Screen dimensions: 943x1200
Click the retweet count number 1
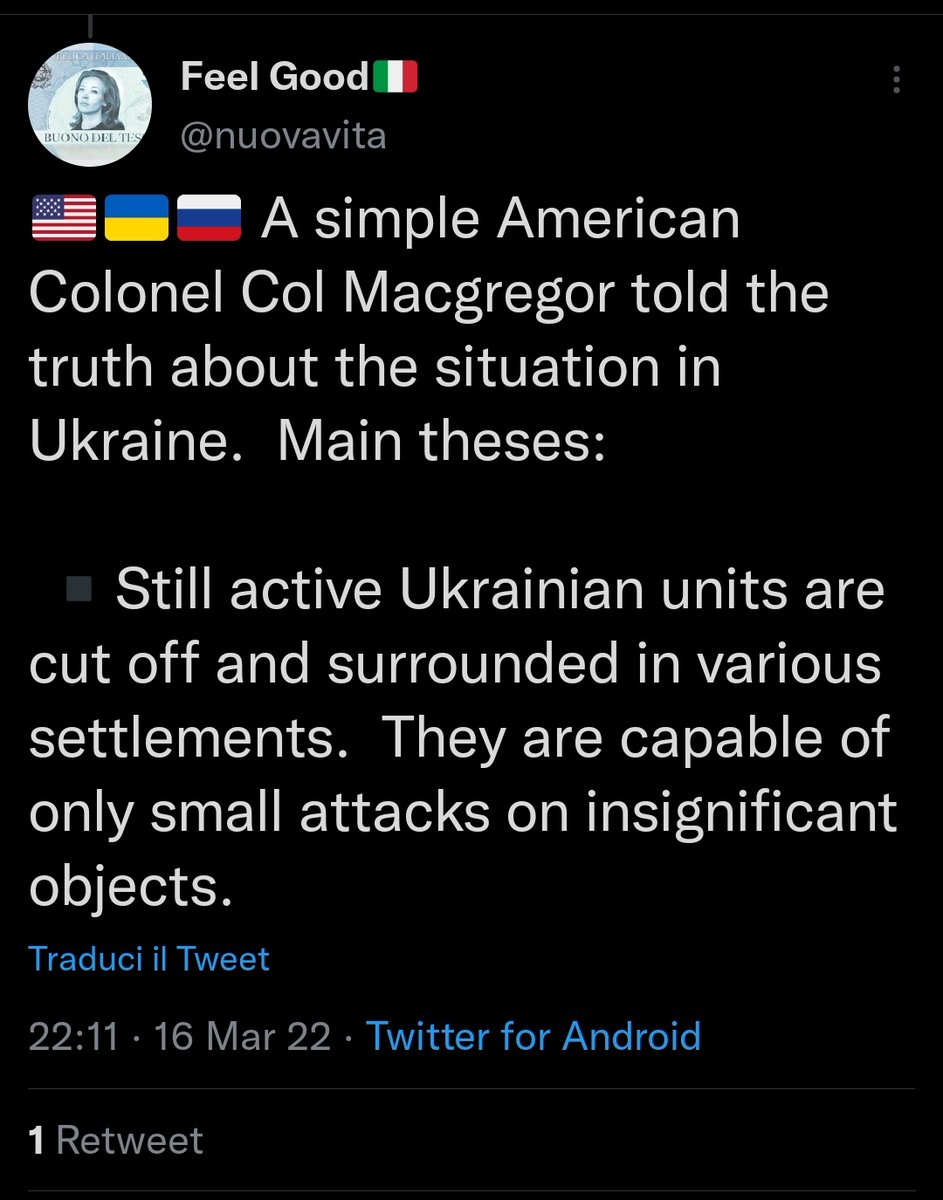click(37, 1141)
